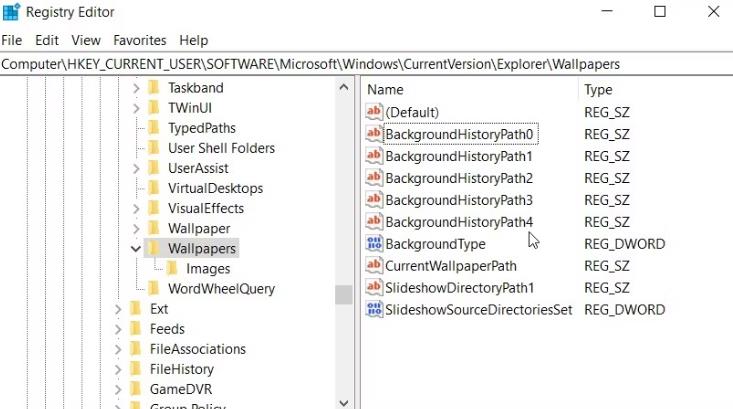
Task: Select the VirtualDesktops key label
Action: click(x=216, y=188)
